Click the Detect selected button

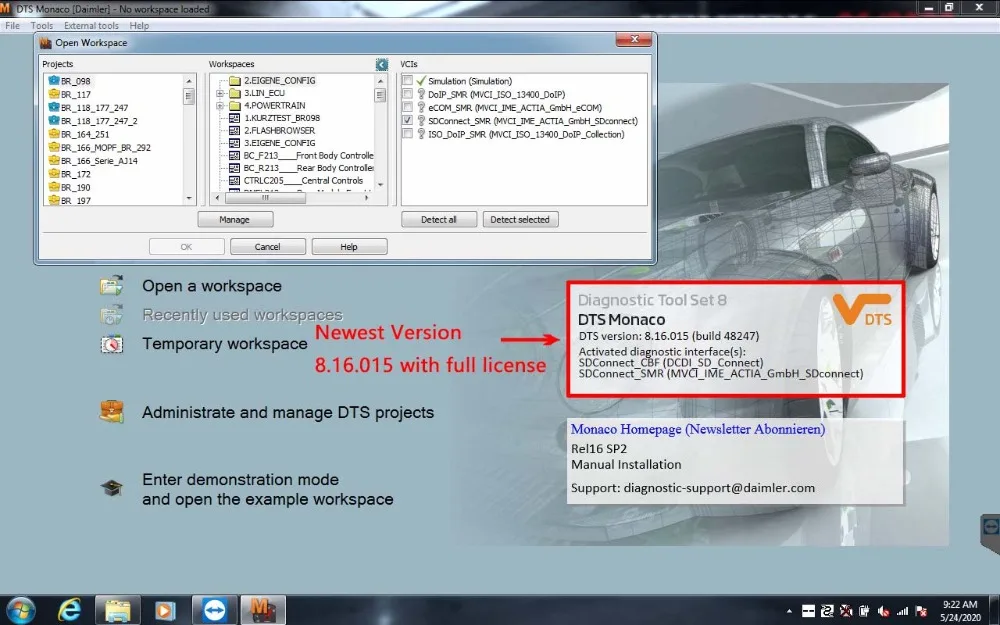(520, 219)
